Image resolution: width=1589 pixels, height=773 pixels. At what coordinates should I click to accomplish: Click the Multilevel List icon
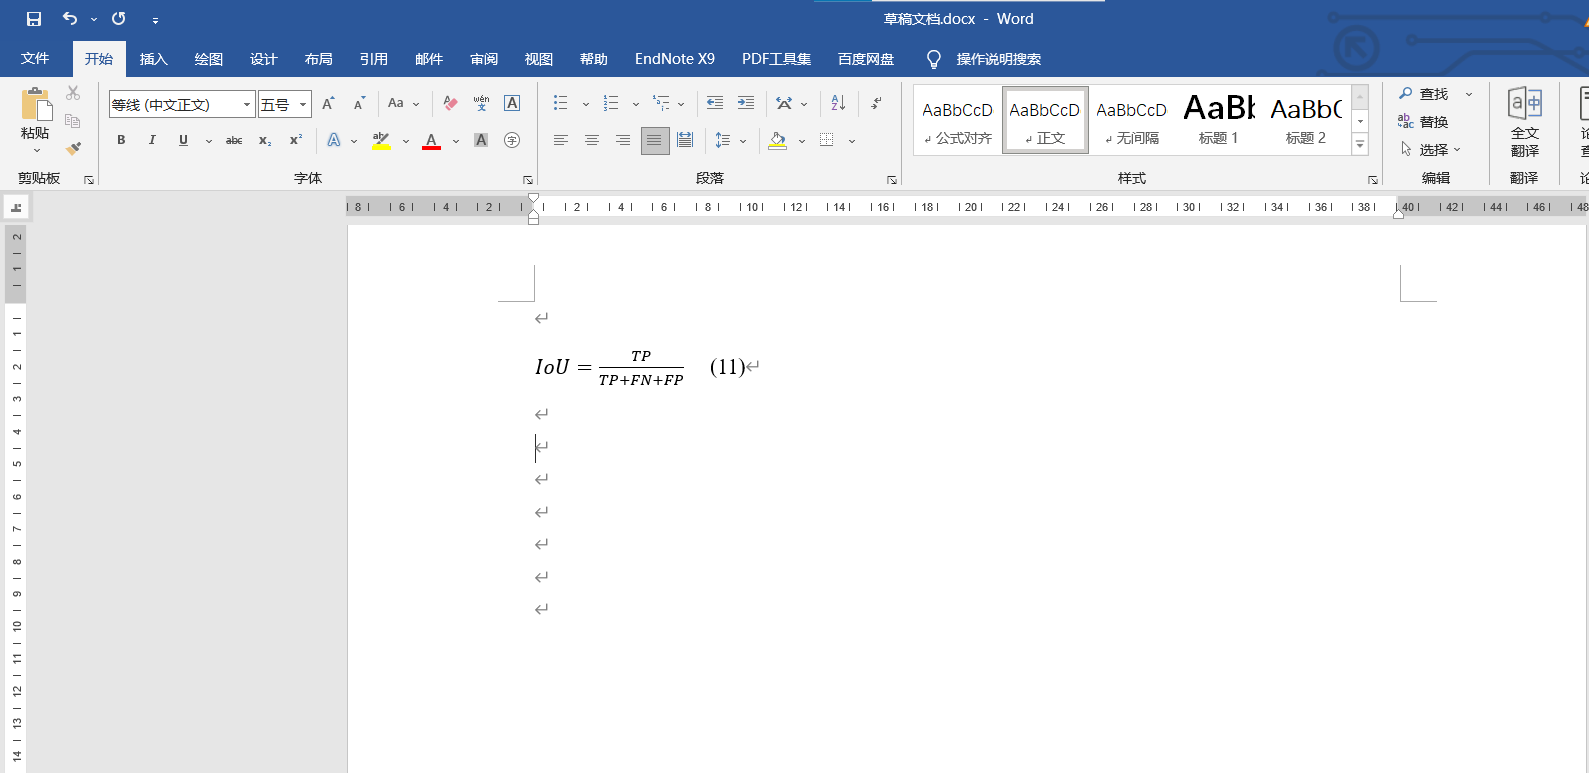[x=661, y=103]
